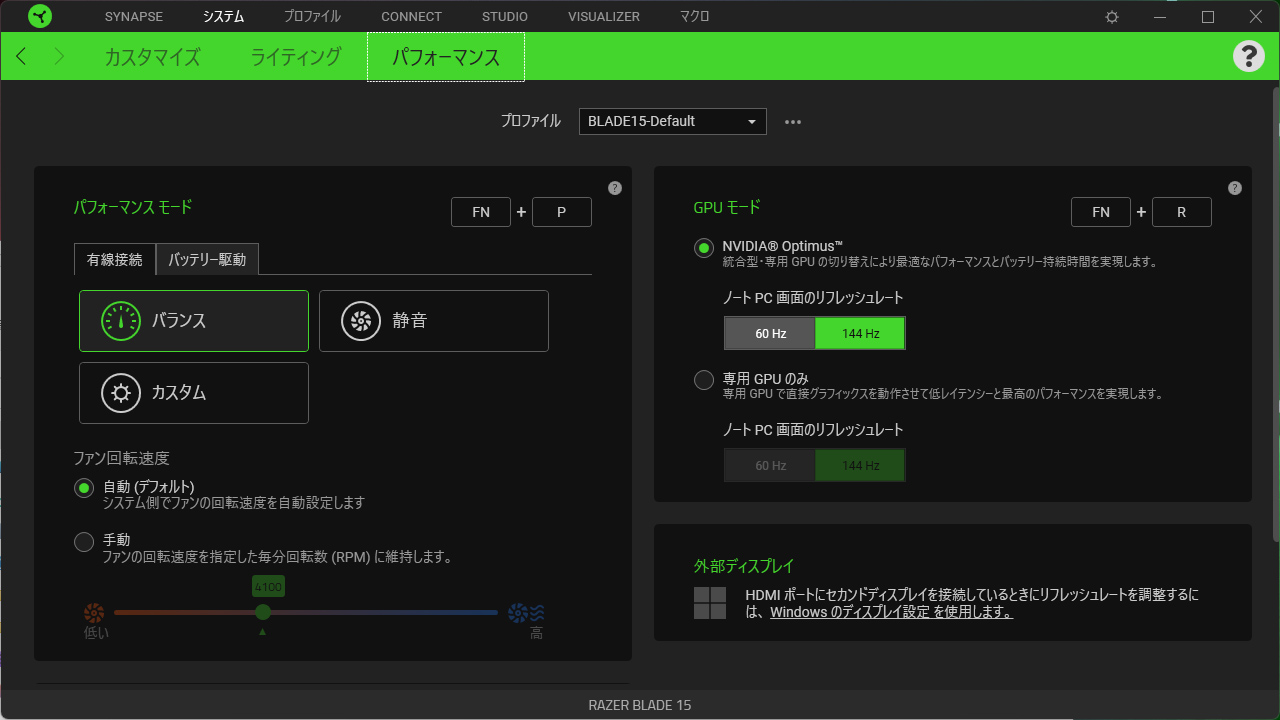Open マクロ top menu
Image resolution: width=1280 pixels, height=720 pixels.
point(695,17)
